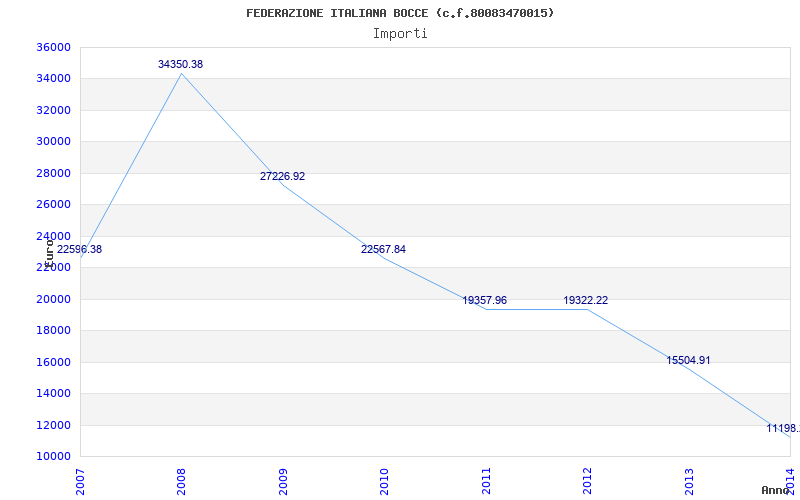Image resolution: width=800 pixels, height=500 pixels.
Task: Click the 22567.84 value label
Action: (x=383, y=249)
